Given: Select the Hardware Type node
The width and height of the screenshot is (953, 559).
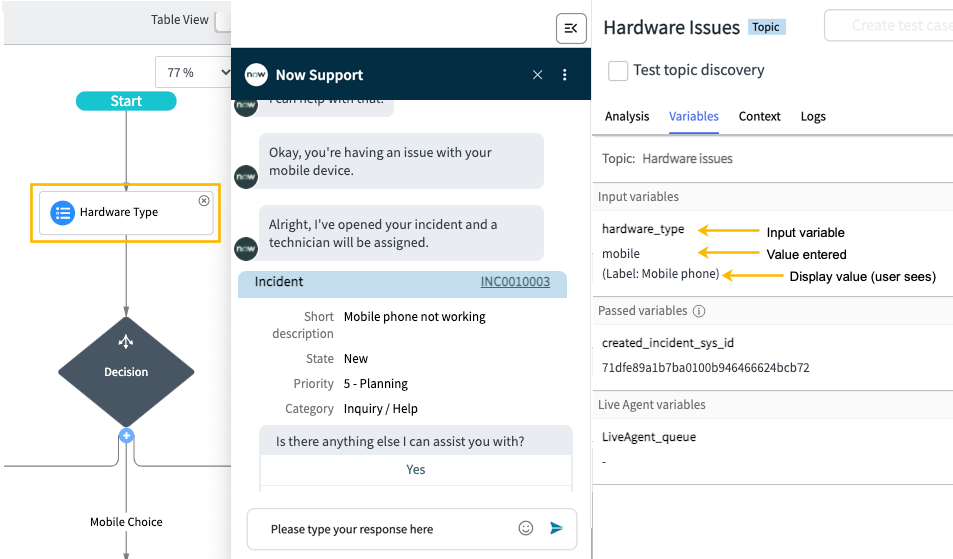Looking at the screenshot, I should tap(126, 213).
